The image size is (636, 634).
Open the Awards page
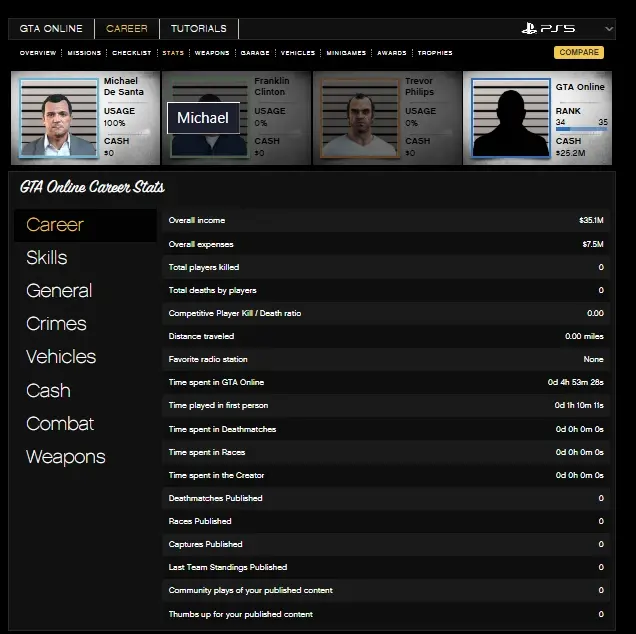click(392, 53)
